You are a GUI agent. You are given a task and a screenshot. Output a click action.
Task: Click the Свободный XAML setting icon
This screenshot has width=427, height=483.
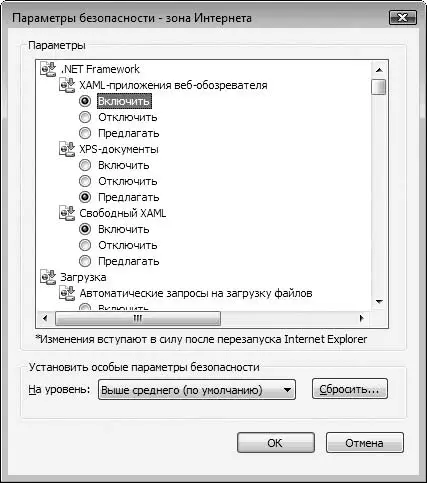(67, 213)
